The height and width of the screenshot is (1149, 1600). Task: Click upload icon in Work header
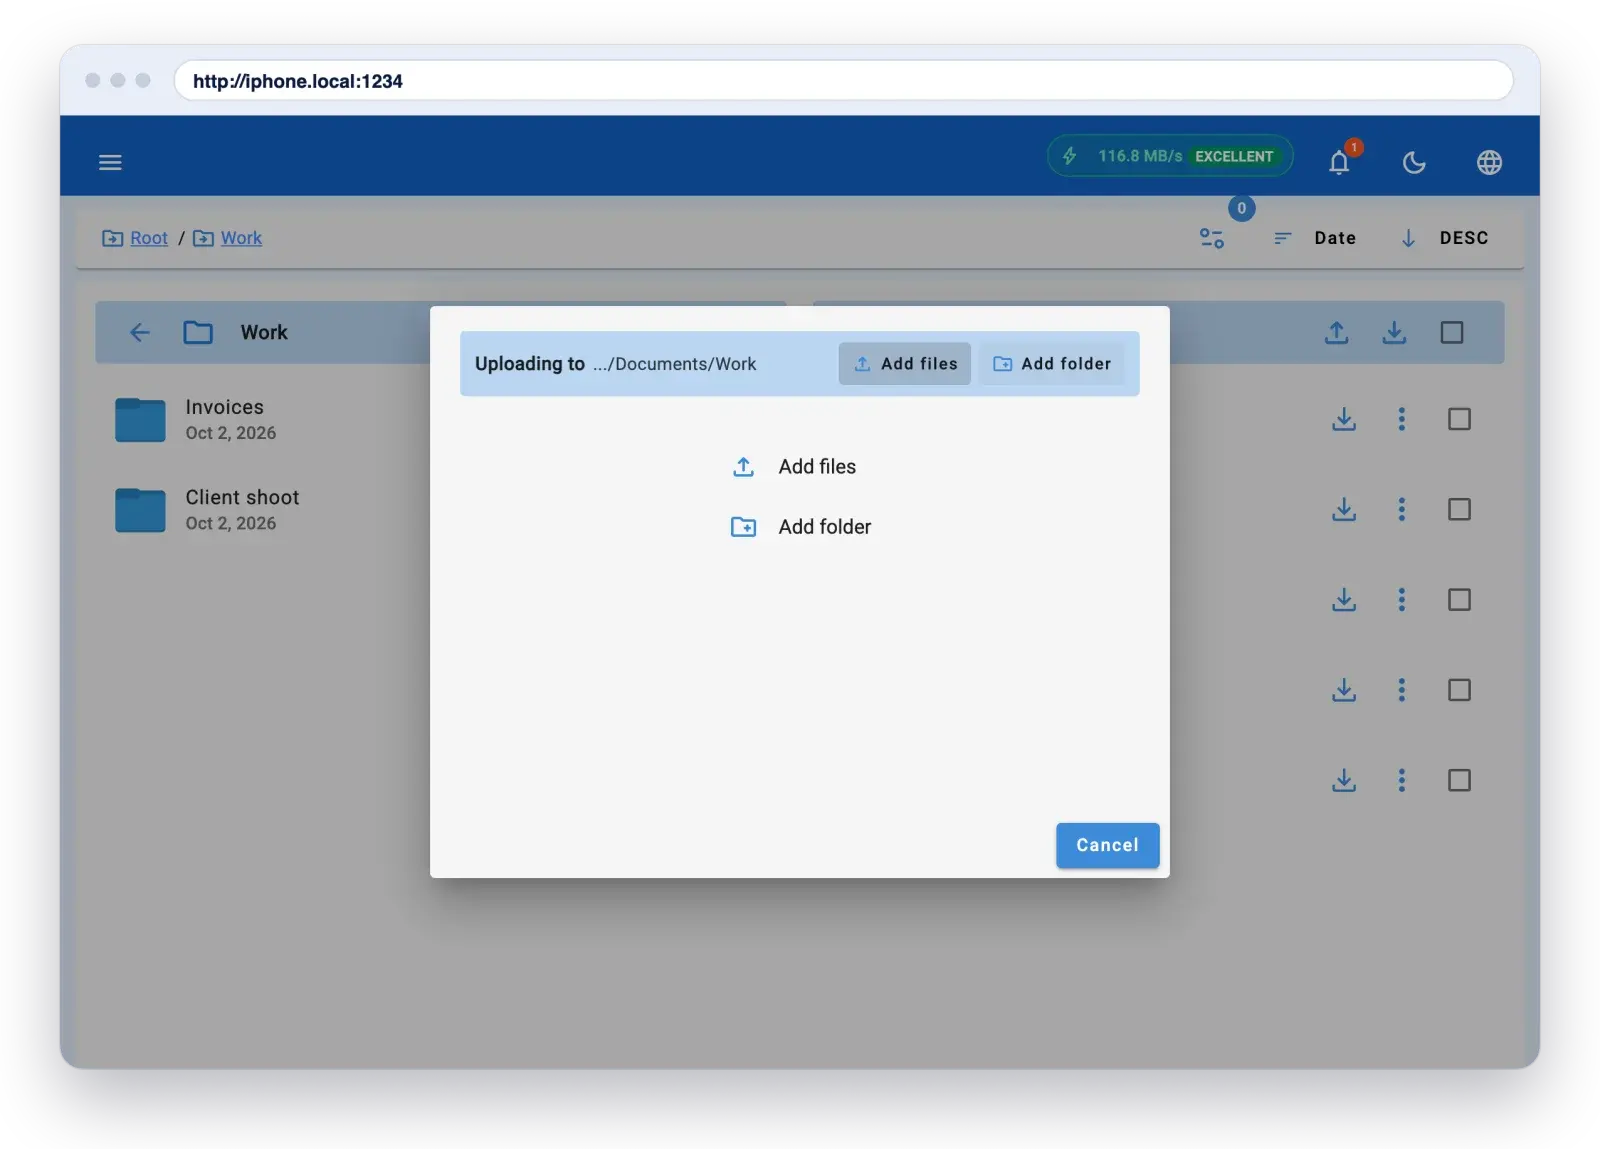1337,332
